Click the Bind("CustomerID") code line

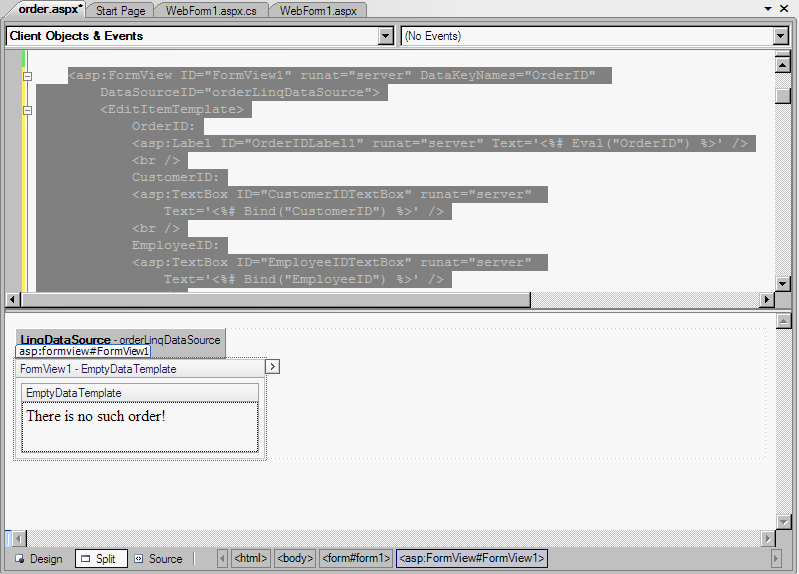coord(304,212)
